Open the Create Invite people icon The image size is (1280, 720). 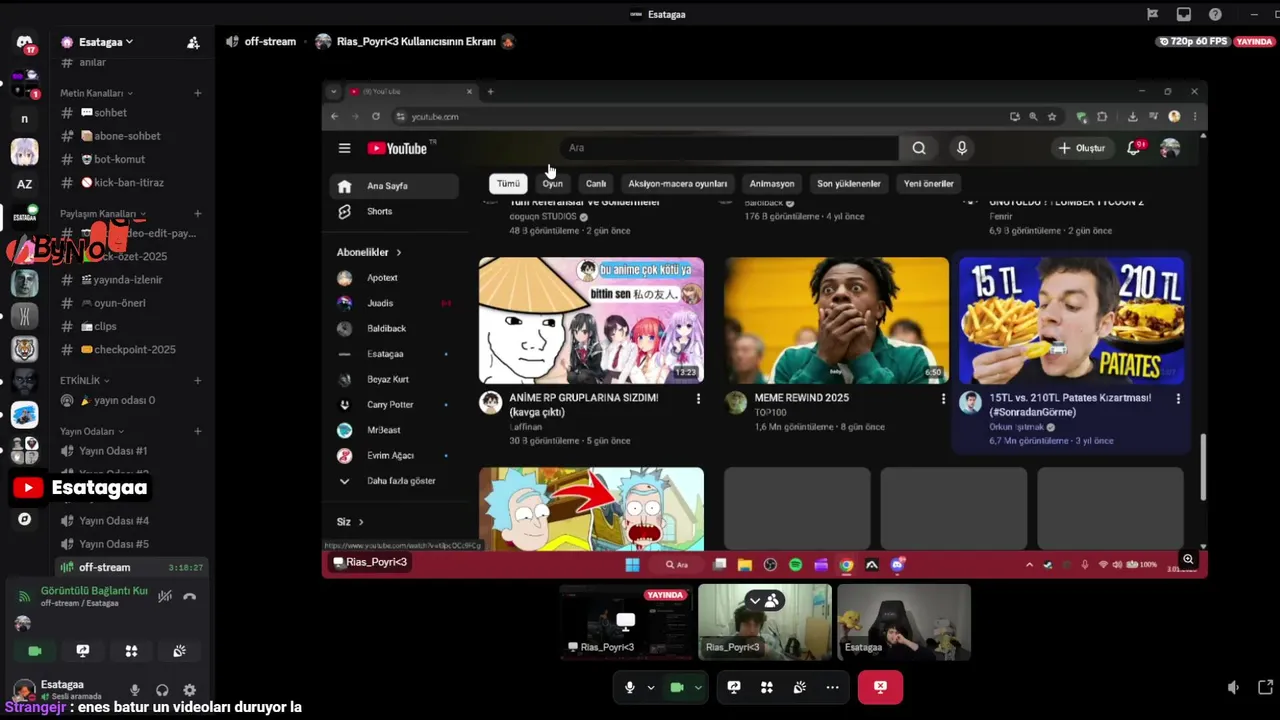(x=193, y=42)
